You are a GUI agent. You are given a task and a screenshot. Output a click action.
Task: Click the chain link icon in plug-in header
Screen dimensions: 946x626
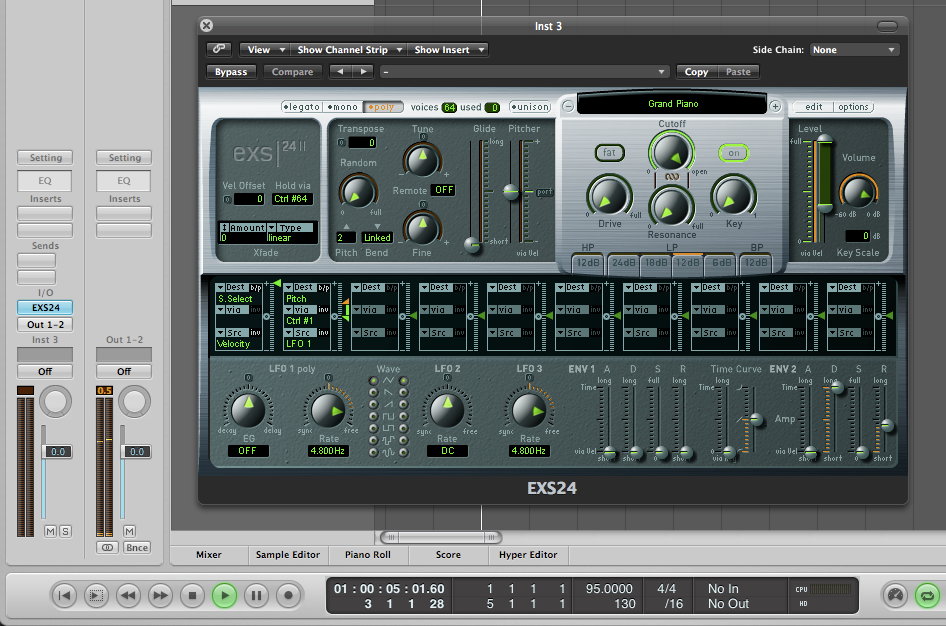click(218, 49)
